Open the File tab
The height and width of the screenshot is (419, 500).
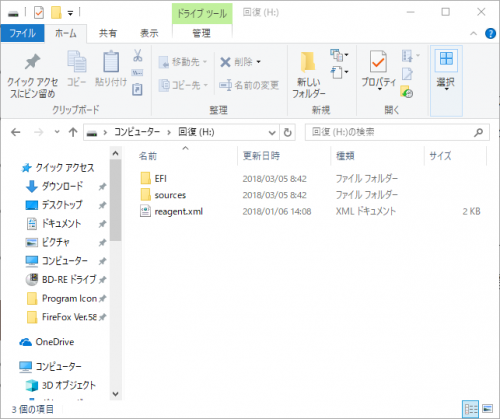point(22,33)
